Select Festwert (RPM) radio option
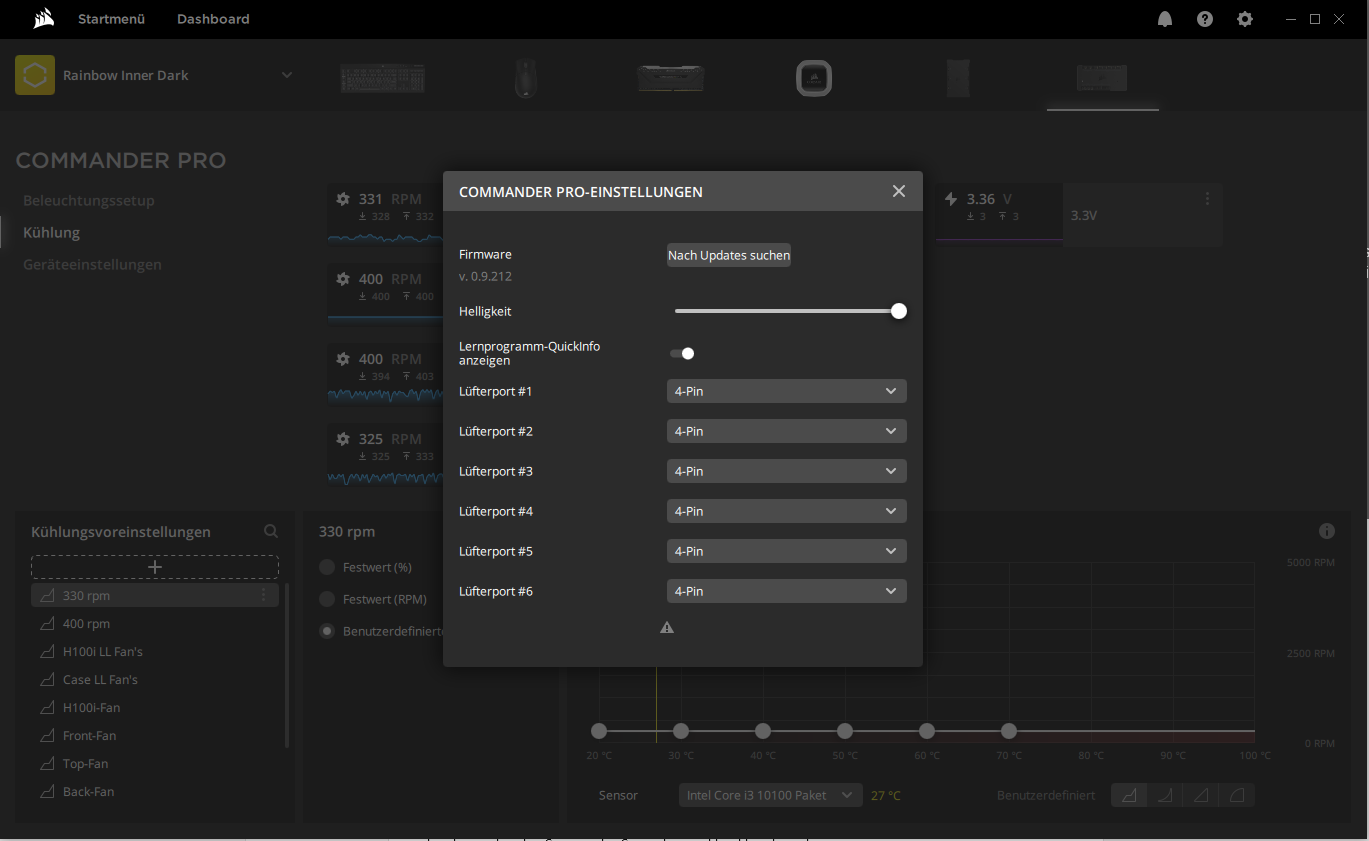 [x=327, y=599]
